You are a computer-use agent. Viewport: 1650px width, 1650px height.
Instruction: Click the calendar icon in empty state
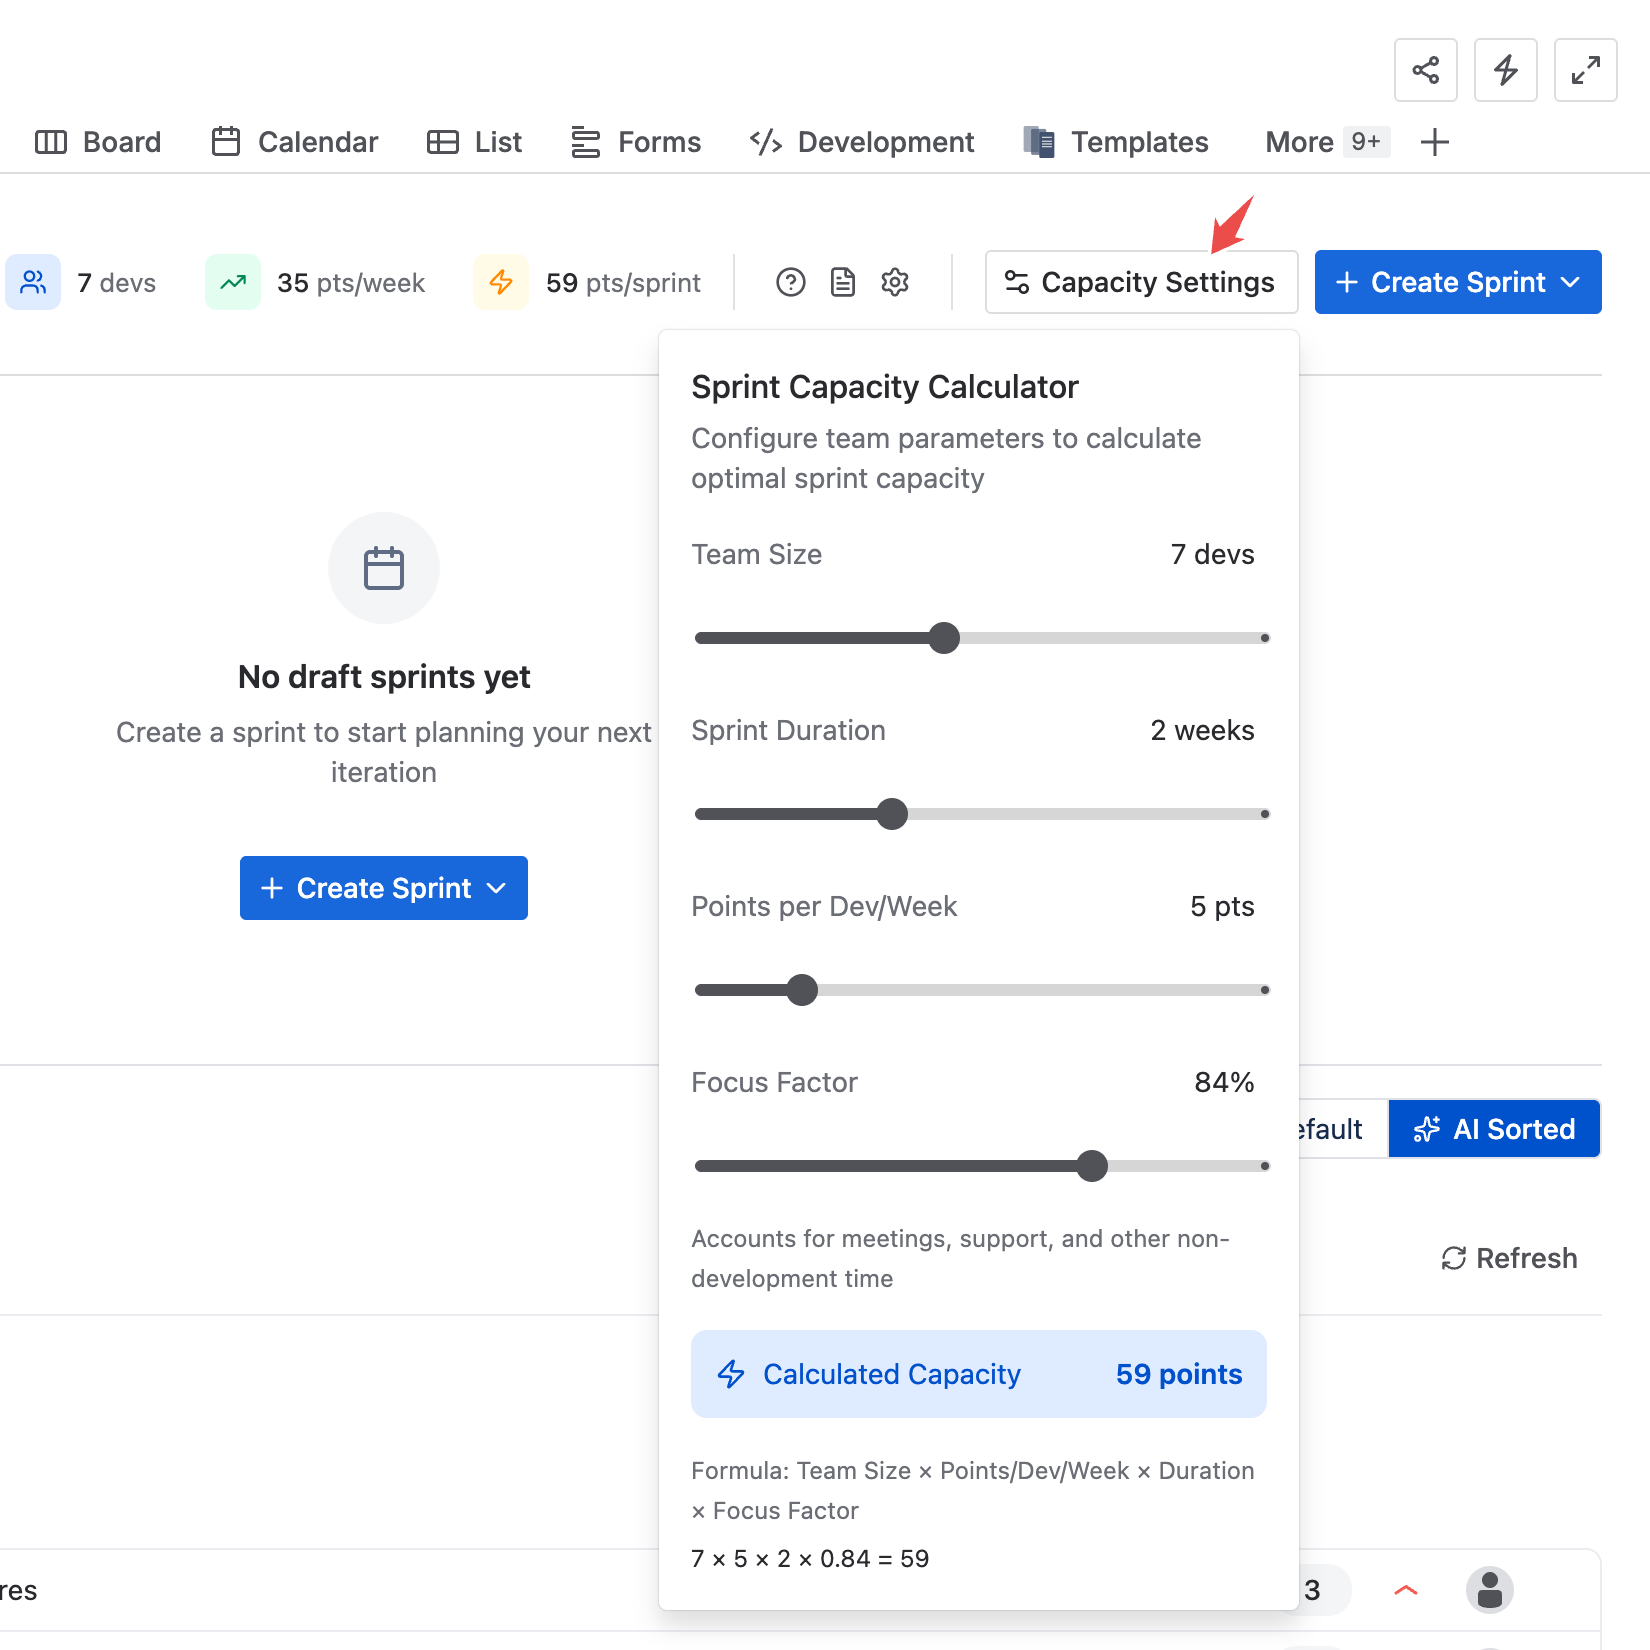tap(384, 568)
